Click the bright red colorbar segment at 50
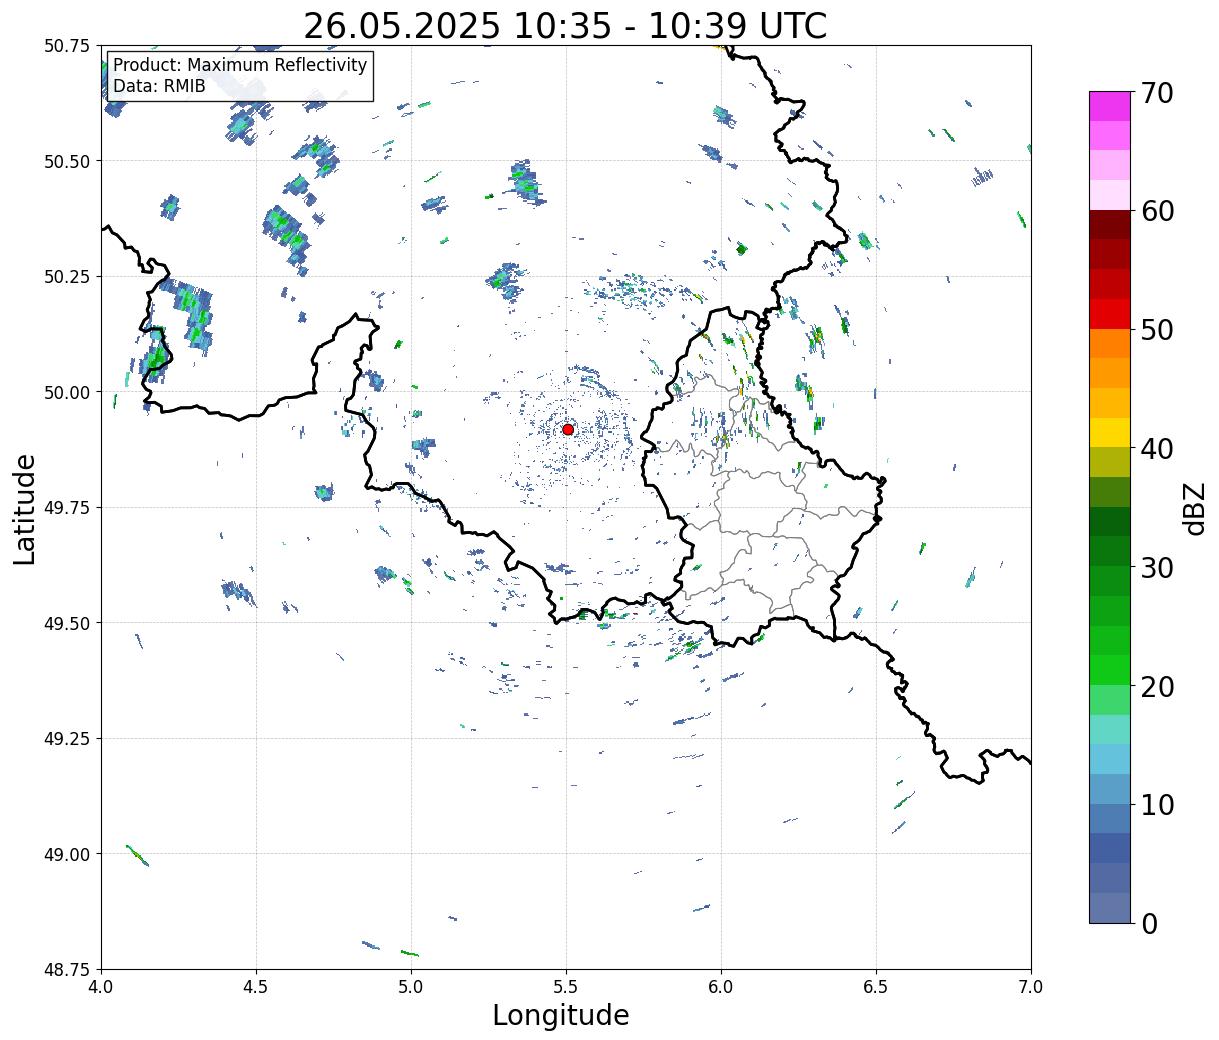1219x1040 pixels. 1110,314
